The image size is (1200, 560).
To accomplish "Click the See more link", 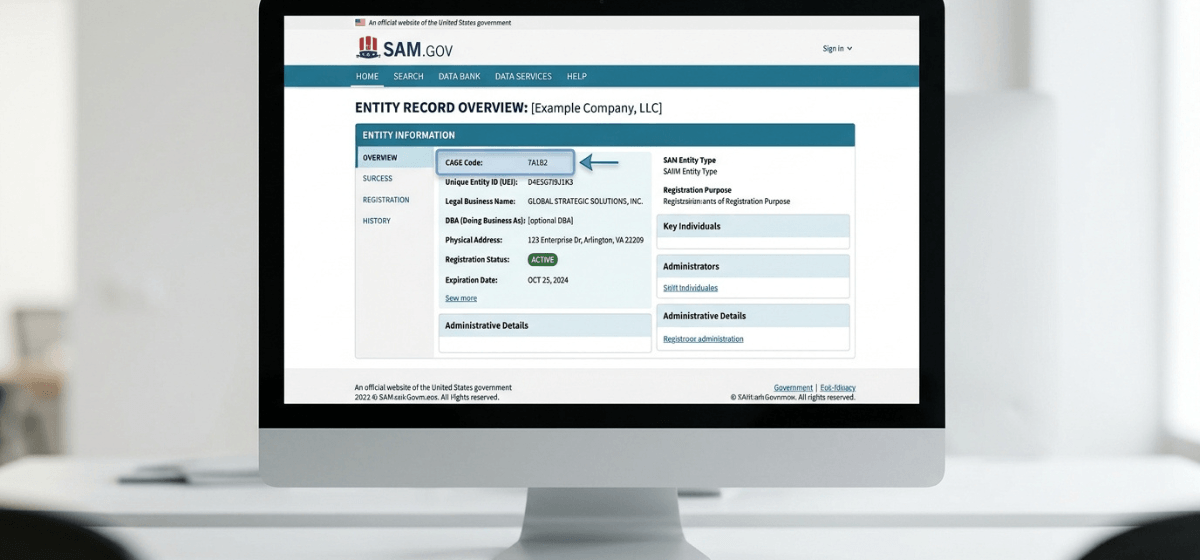I will [461, 298].
